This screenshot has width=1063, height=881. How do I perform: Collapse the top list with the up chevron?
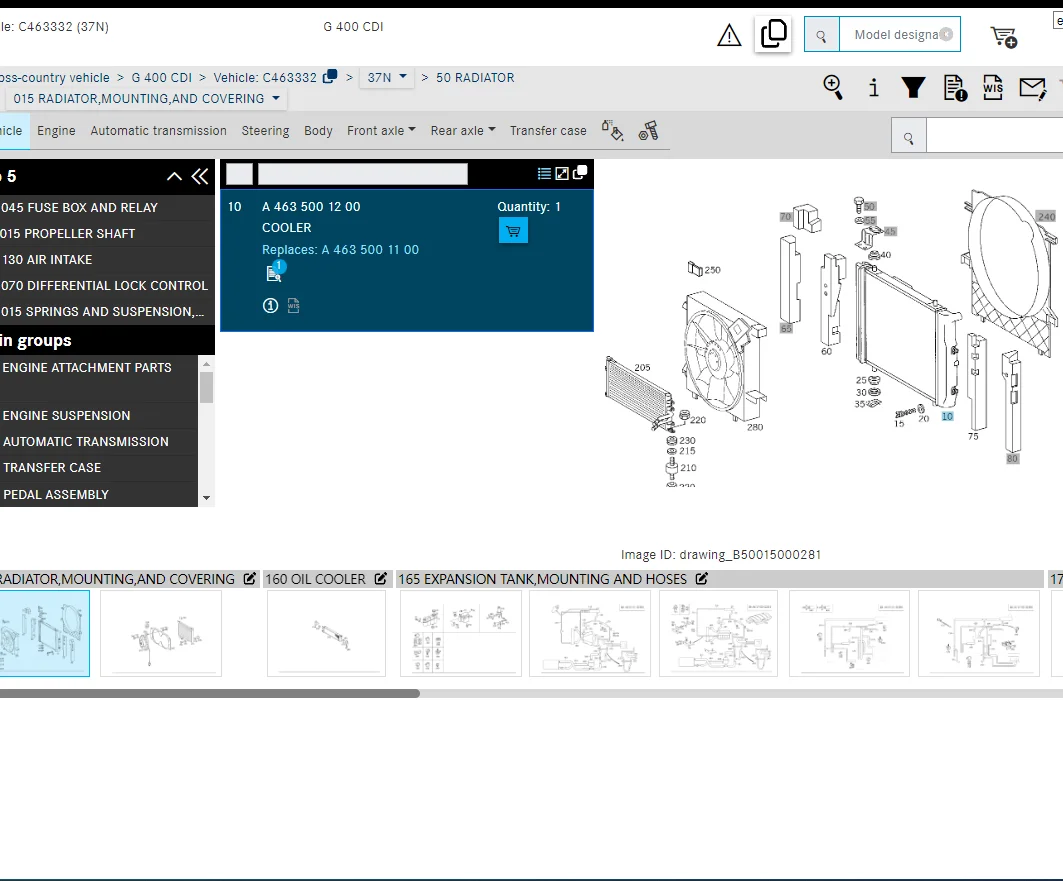tap(174, 176)
